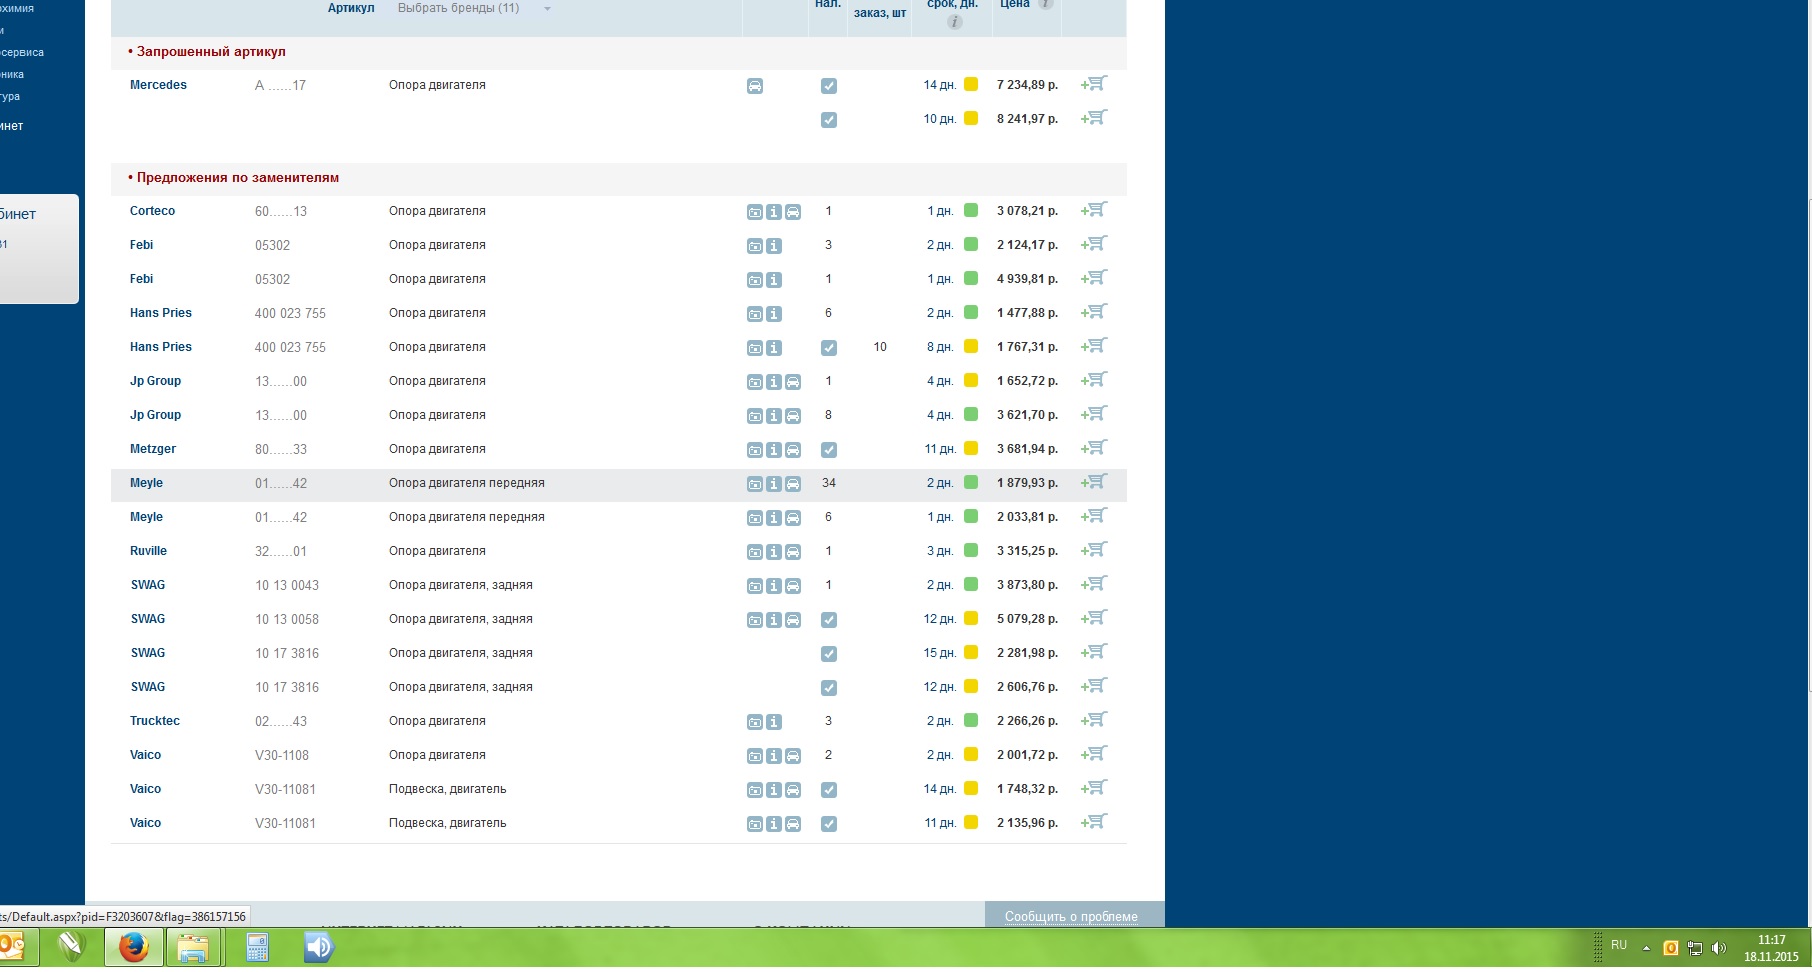Click availability checkmark for Vaico 11 дн. row

(829, 824)
